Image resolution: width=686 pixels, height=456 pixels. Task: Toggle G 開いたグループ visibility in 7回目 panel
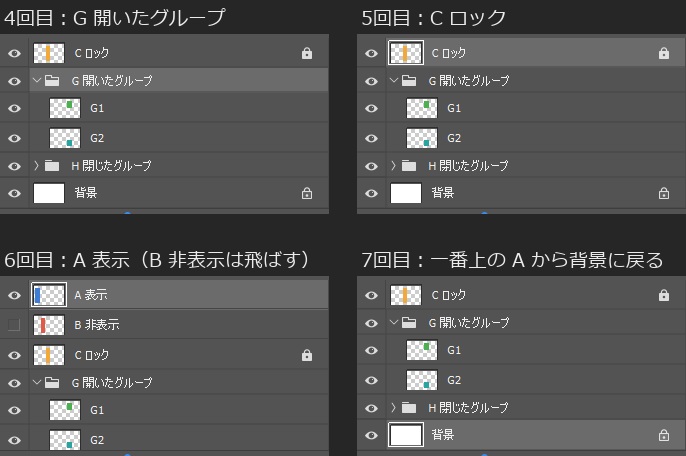tap(371, 323)
